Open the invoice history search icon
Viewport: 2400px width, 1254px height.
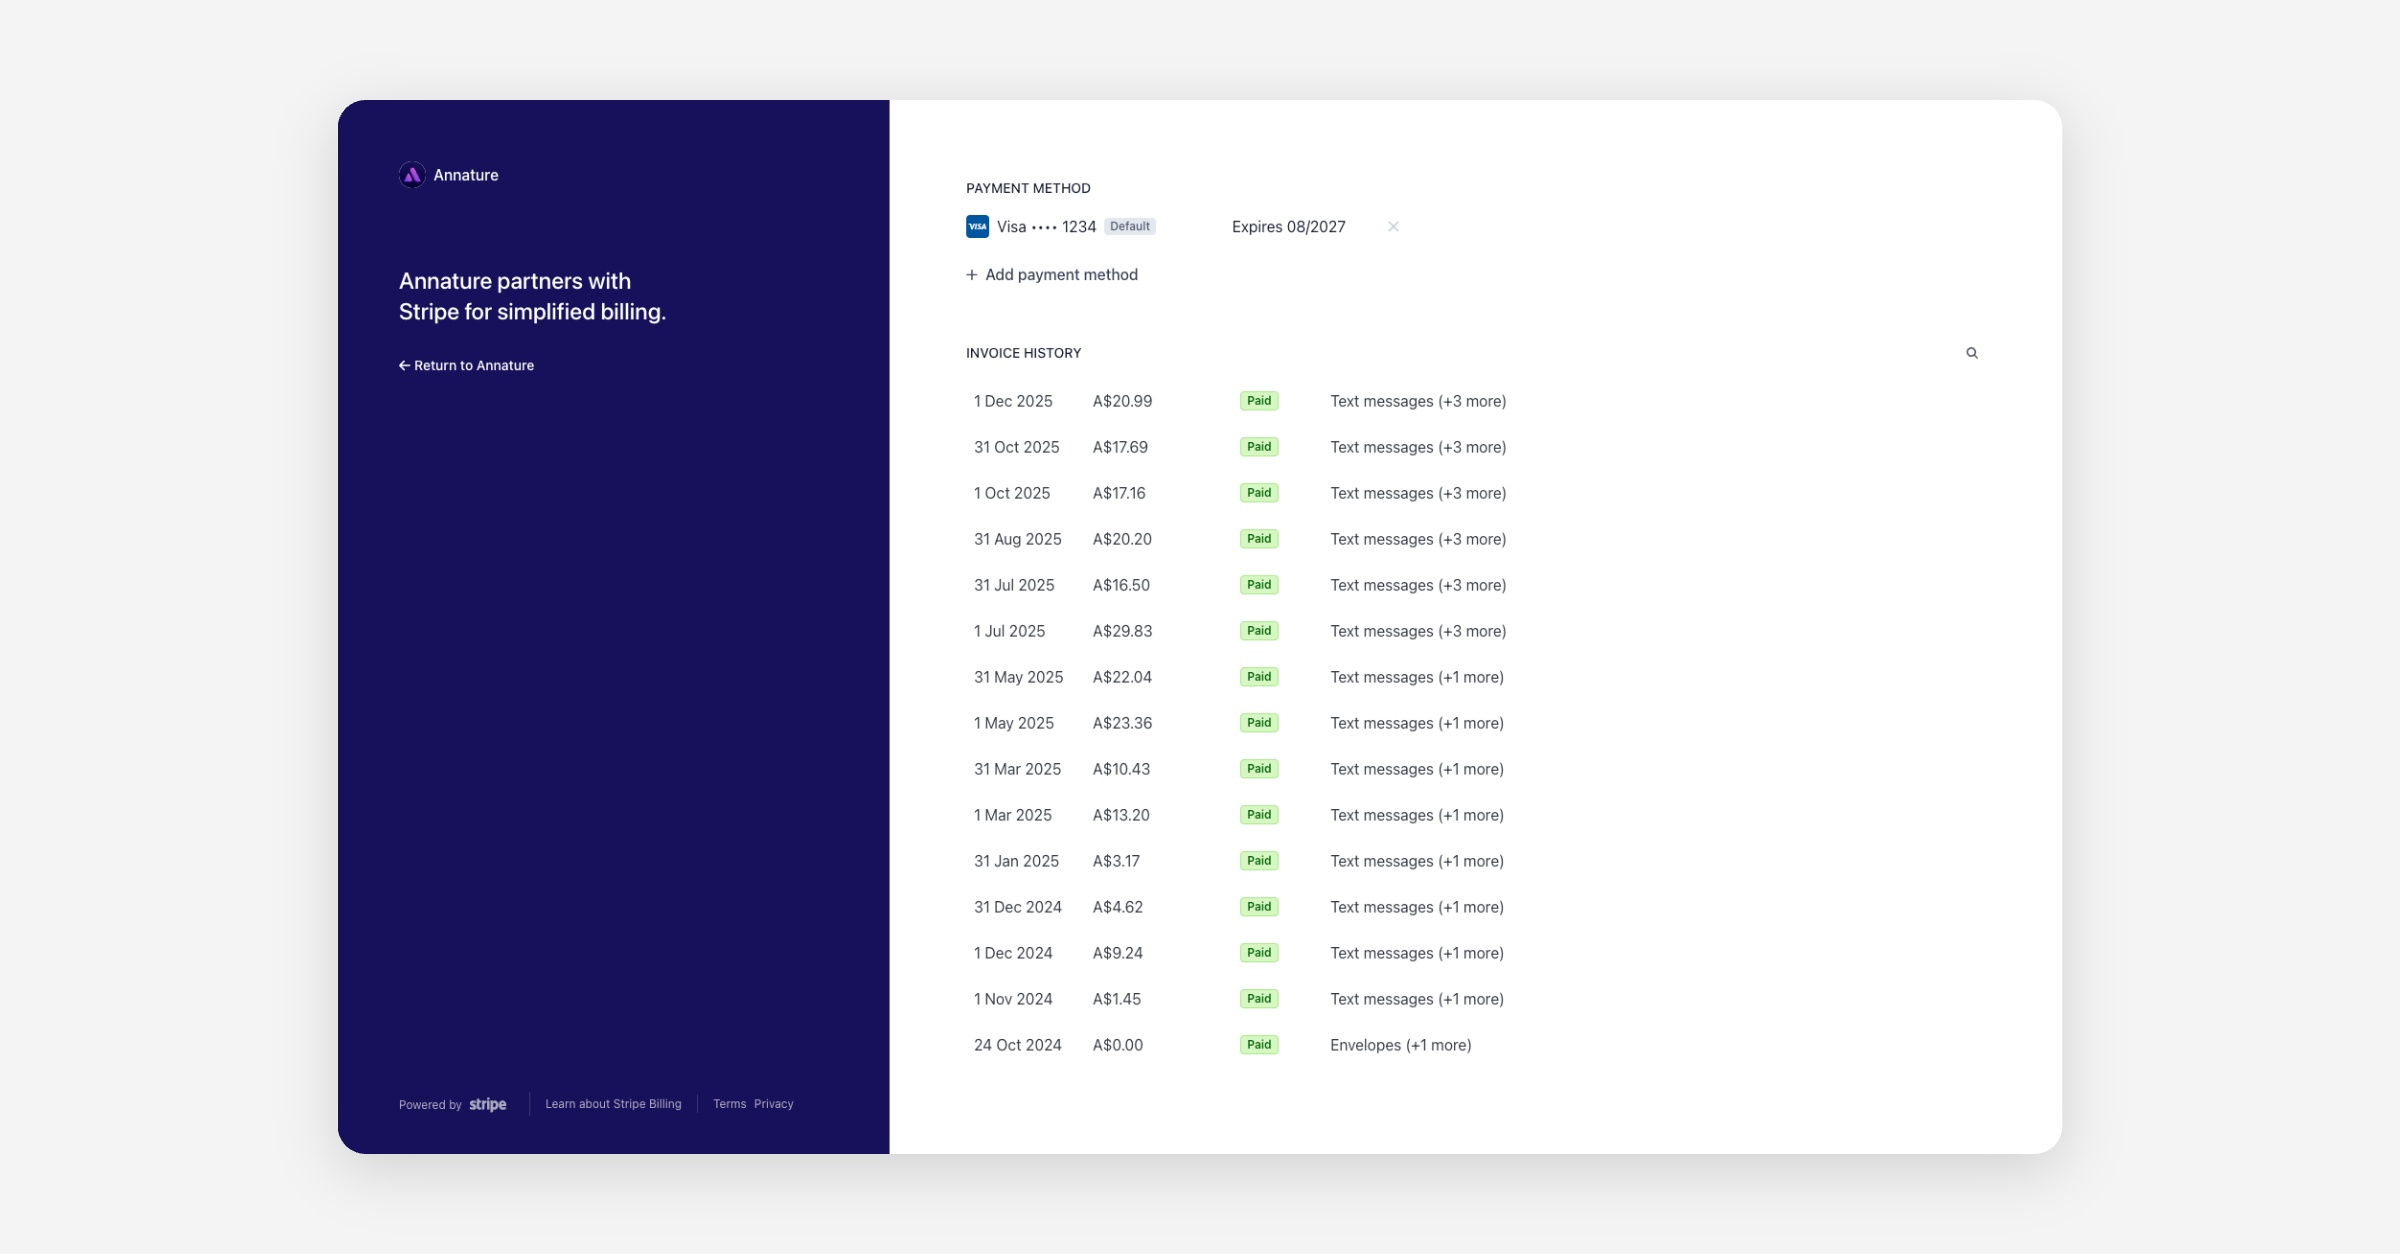1971,353
